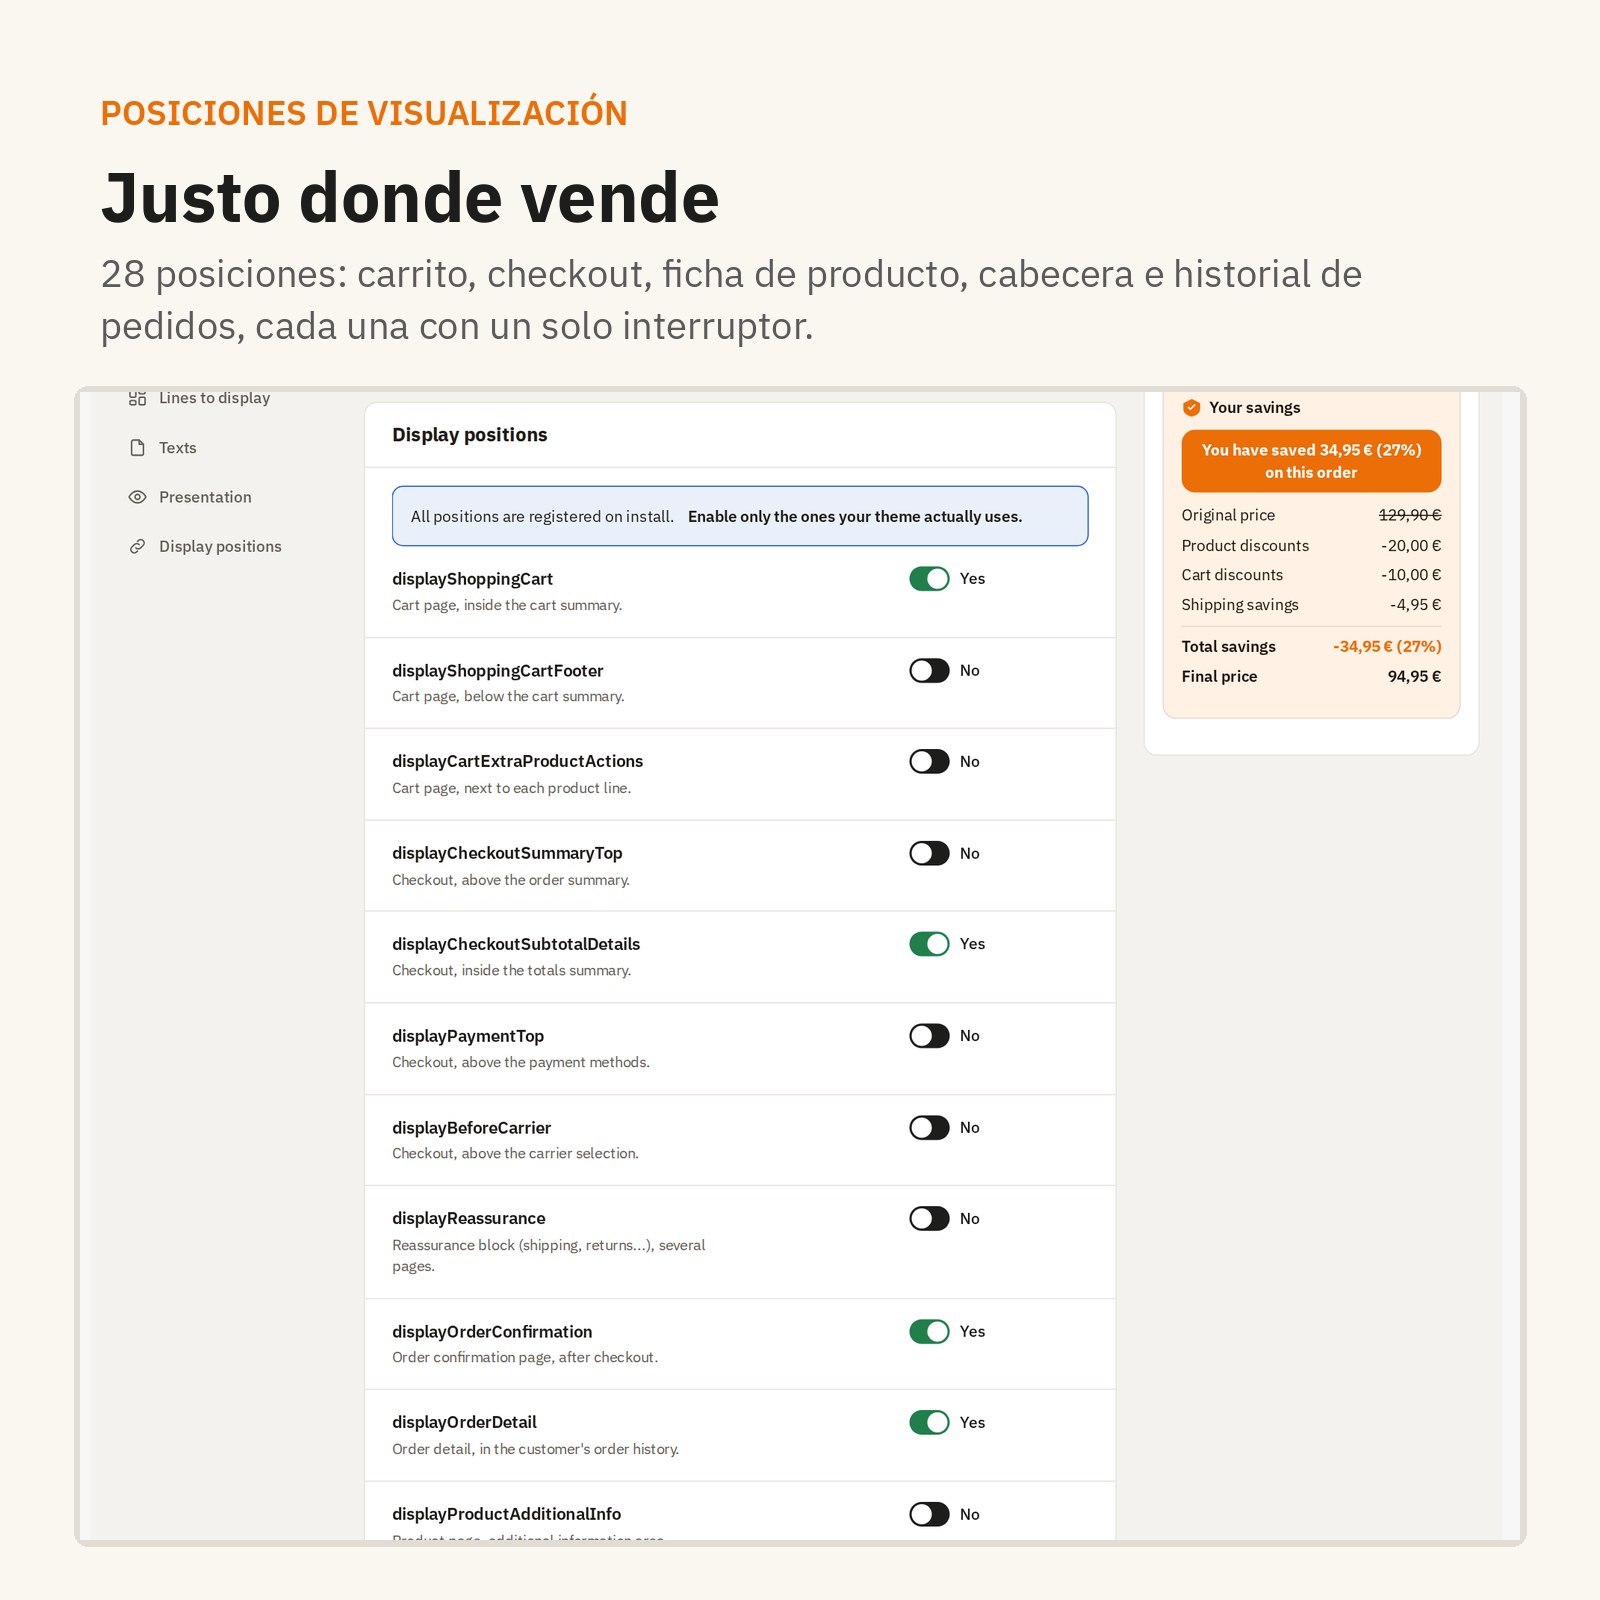1600x1600 pixels.
Task: Go to the Presentation section
Action: click(205, 497)
